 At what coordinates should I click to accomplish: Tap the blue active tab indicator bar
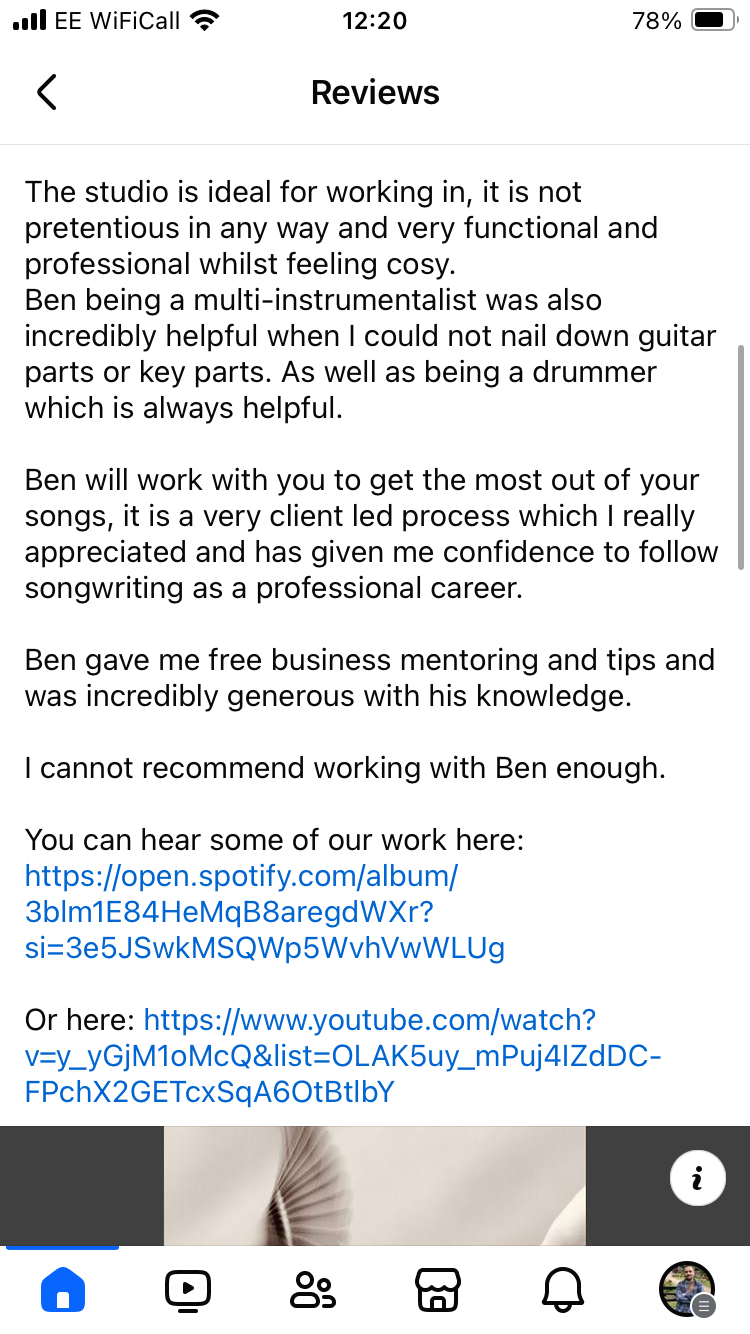[62, 1248]
